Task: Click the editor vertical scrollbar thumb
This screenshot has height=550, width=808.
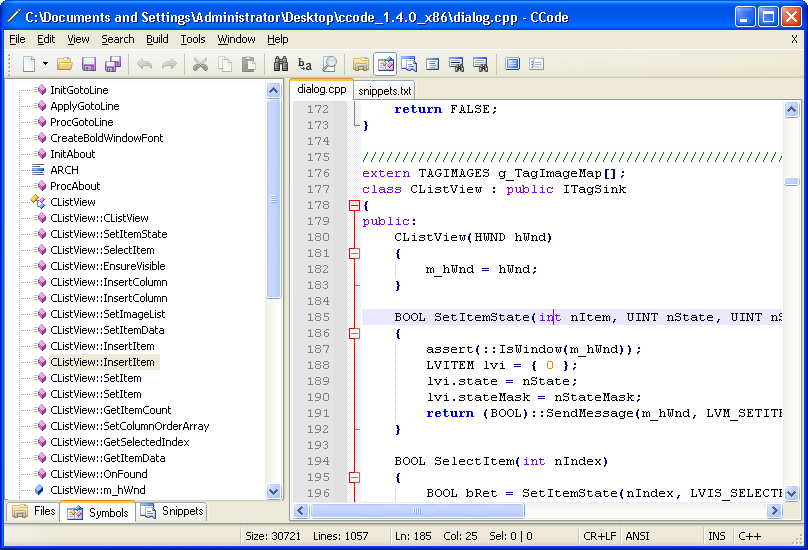Action: [x=792, y=181]
